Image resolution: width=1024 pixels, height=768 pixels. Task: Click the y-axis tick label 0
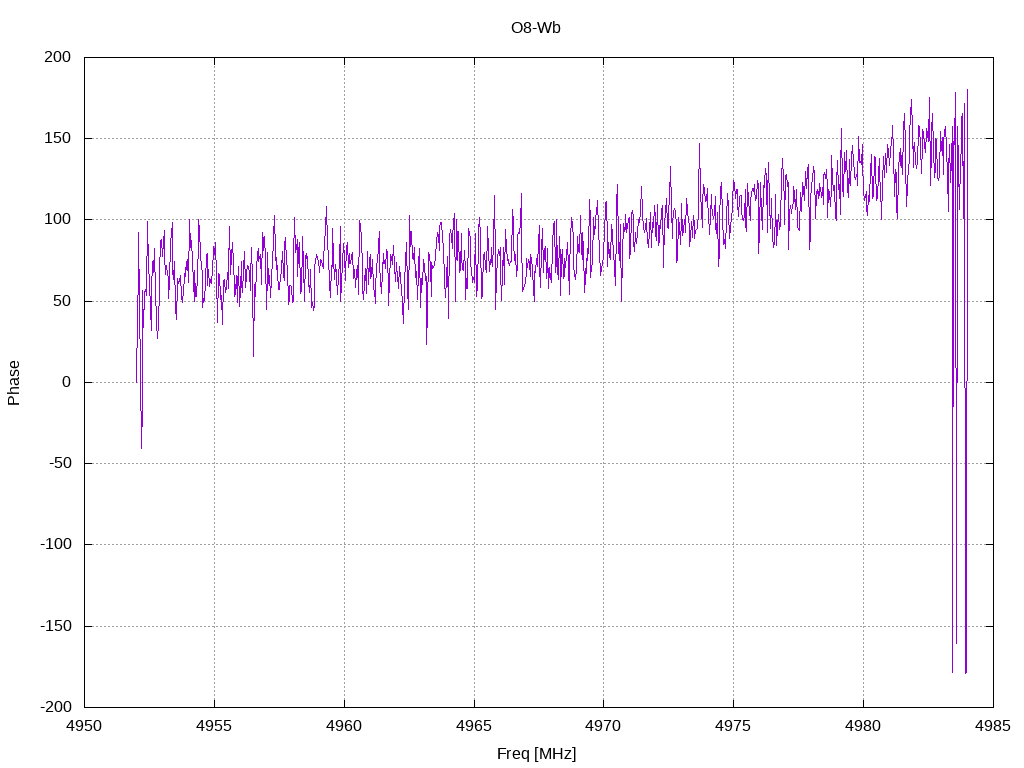tap(67, 382)
